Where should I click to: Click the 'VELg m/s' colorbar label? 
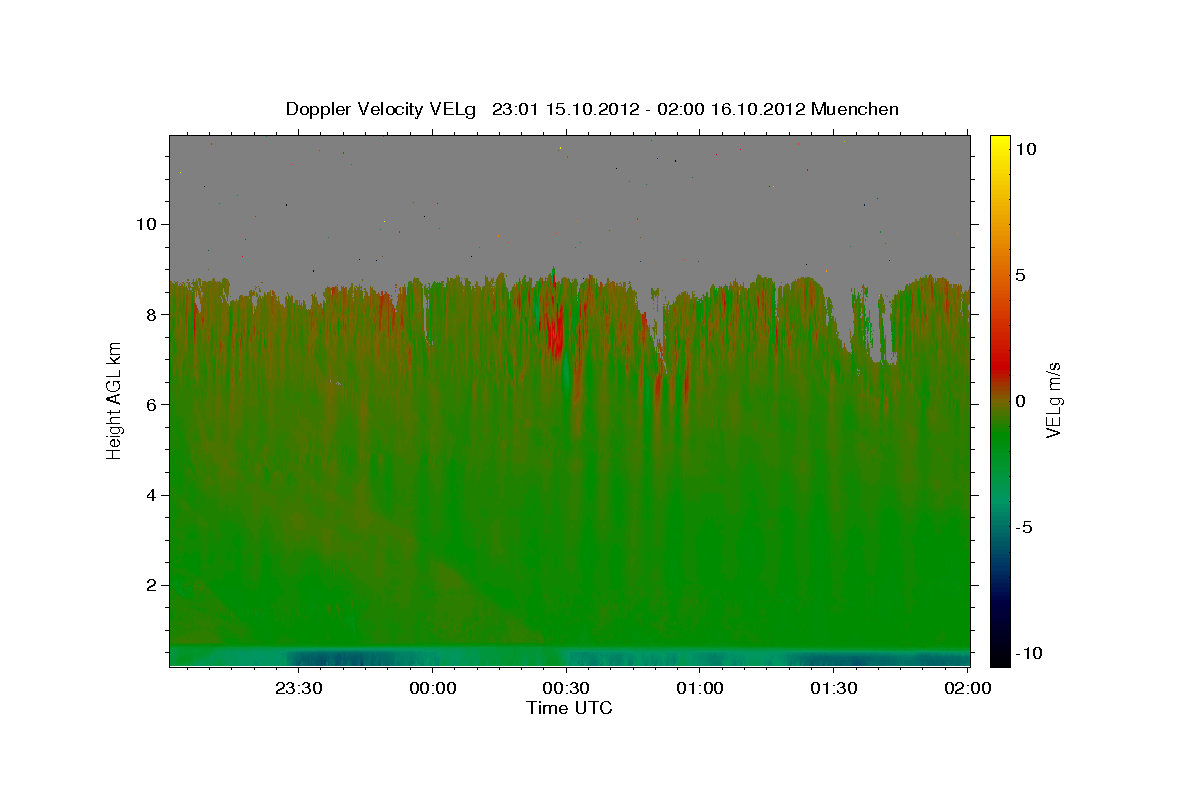[1052, 400]
